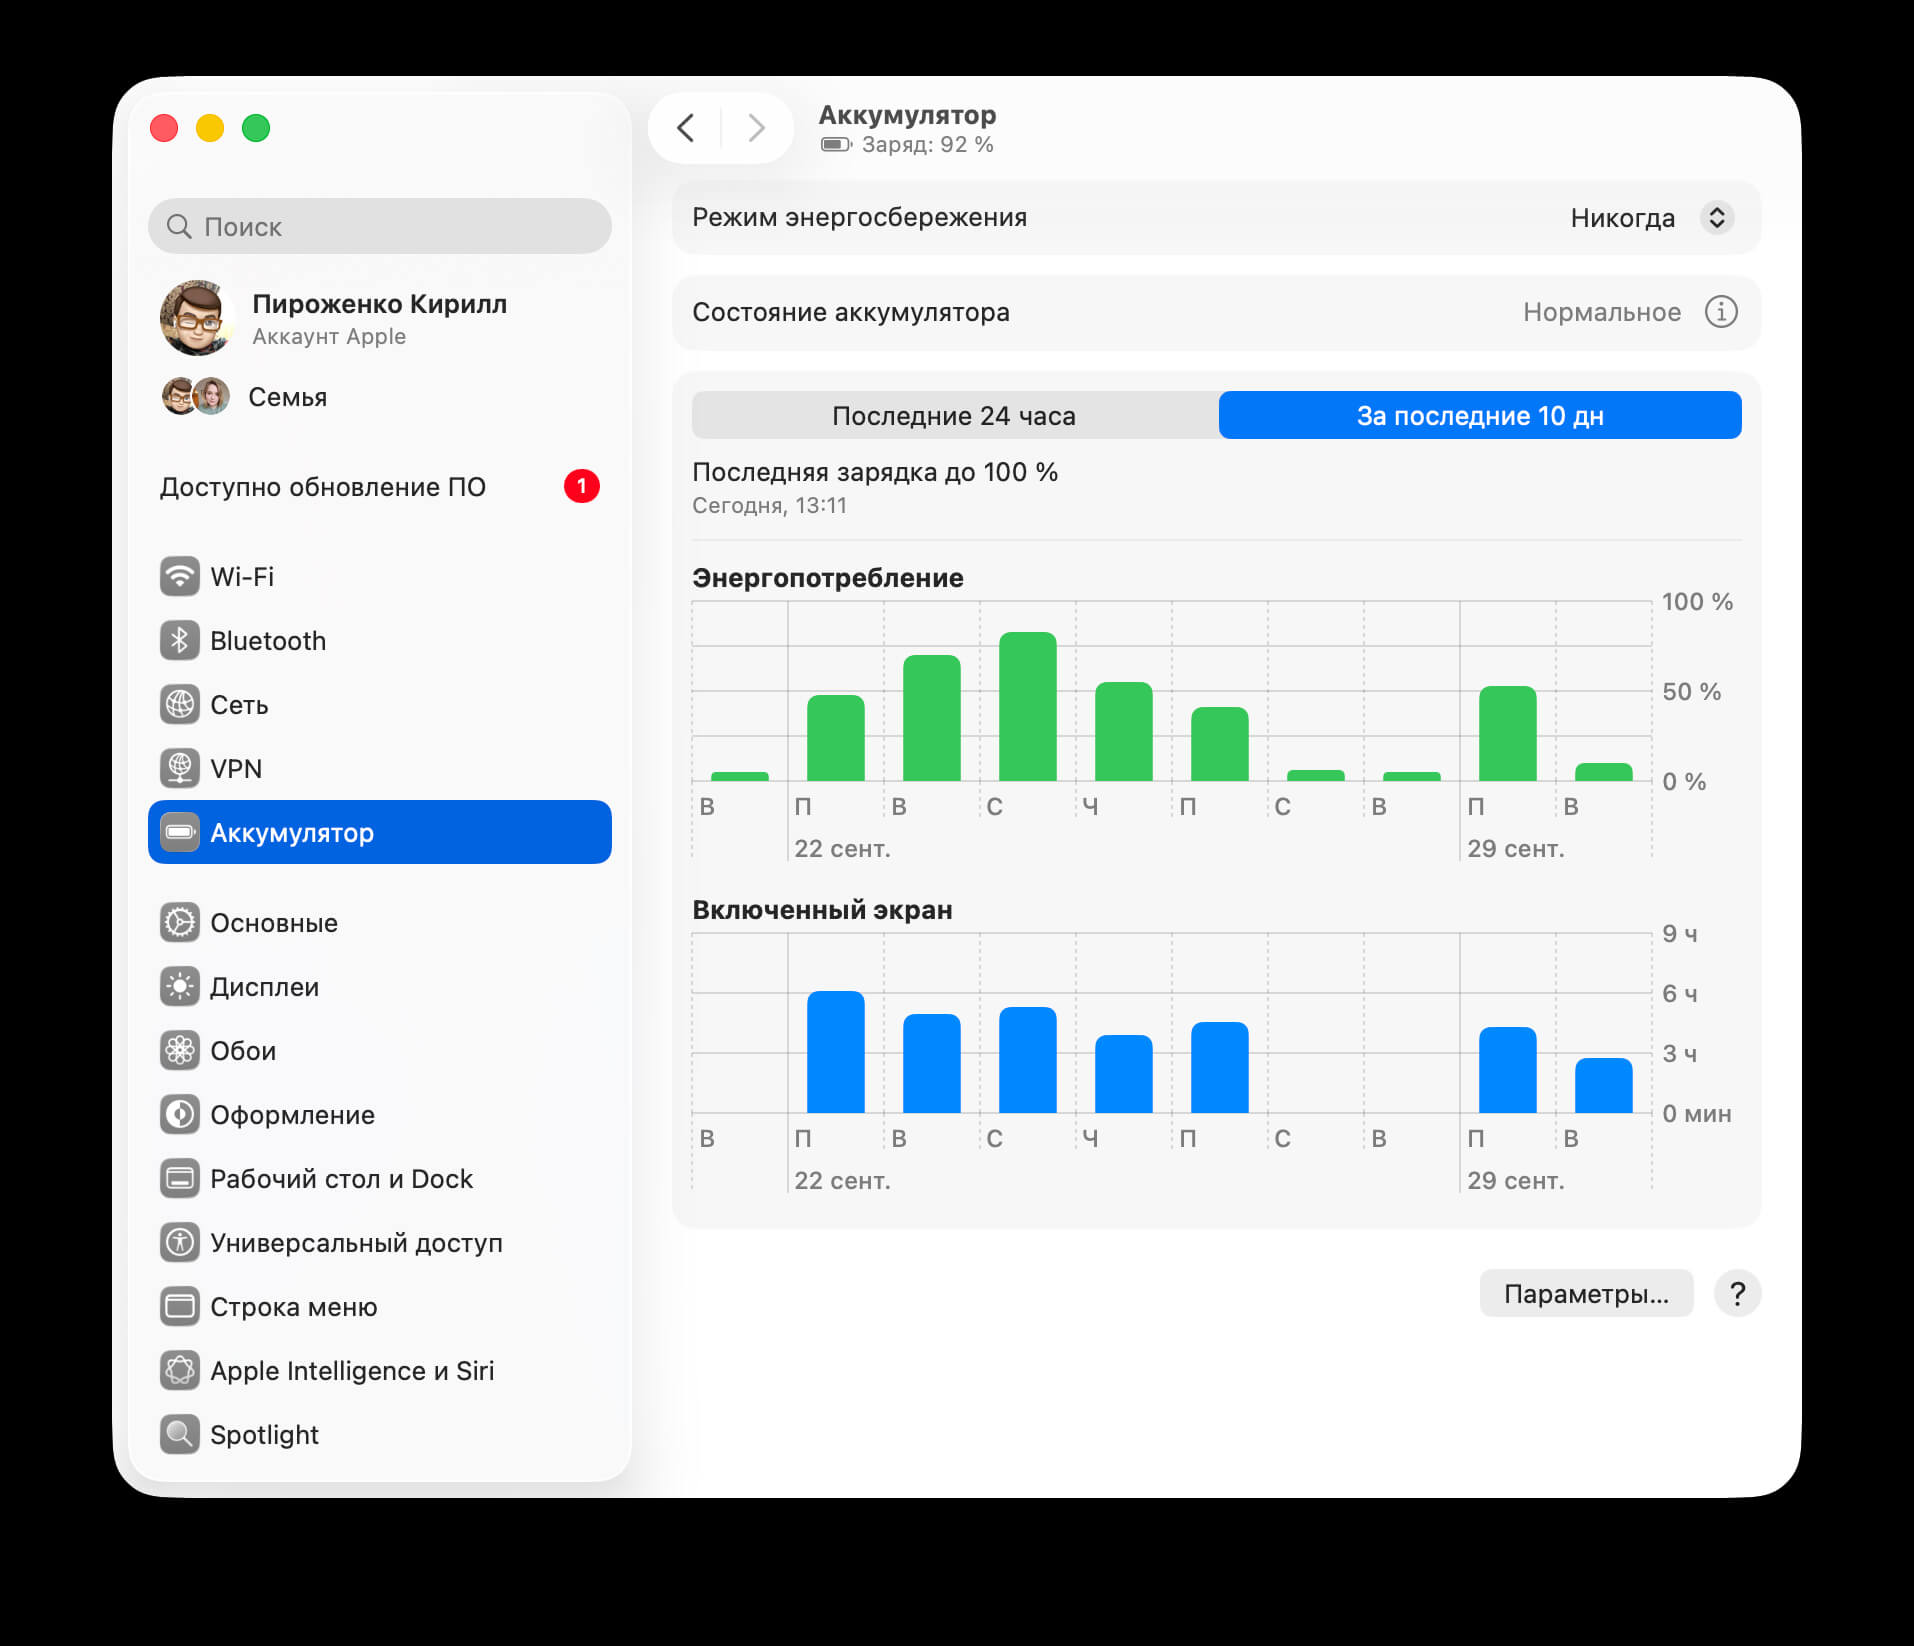The image size is (1914, 1646).
Task: Select Основные in the sidebar
Action: (x=380, y=923)
